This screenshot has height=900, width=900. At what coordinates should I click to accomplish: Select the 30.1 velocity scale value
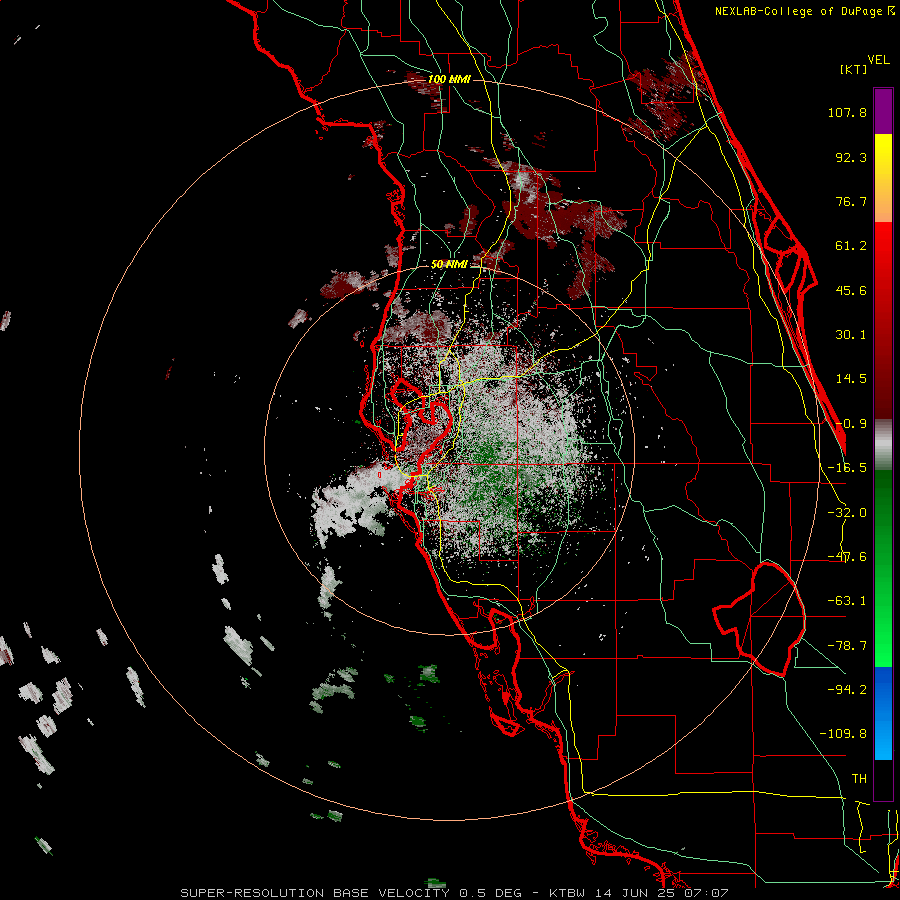click(x=851, y=335)
